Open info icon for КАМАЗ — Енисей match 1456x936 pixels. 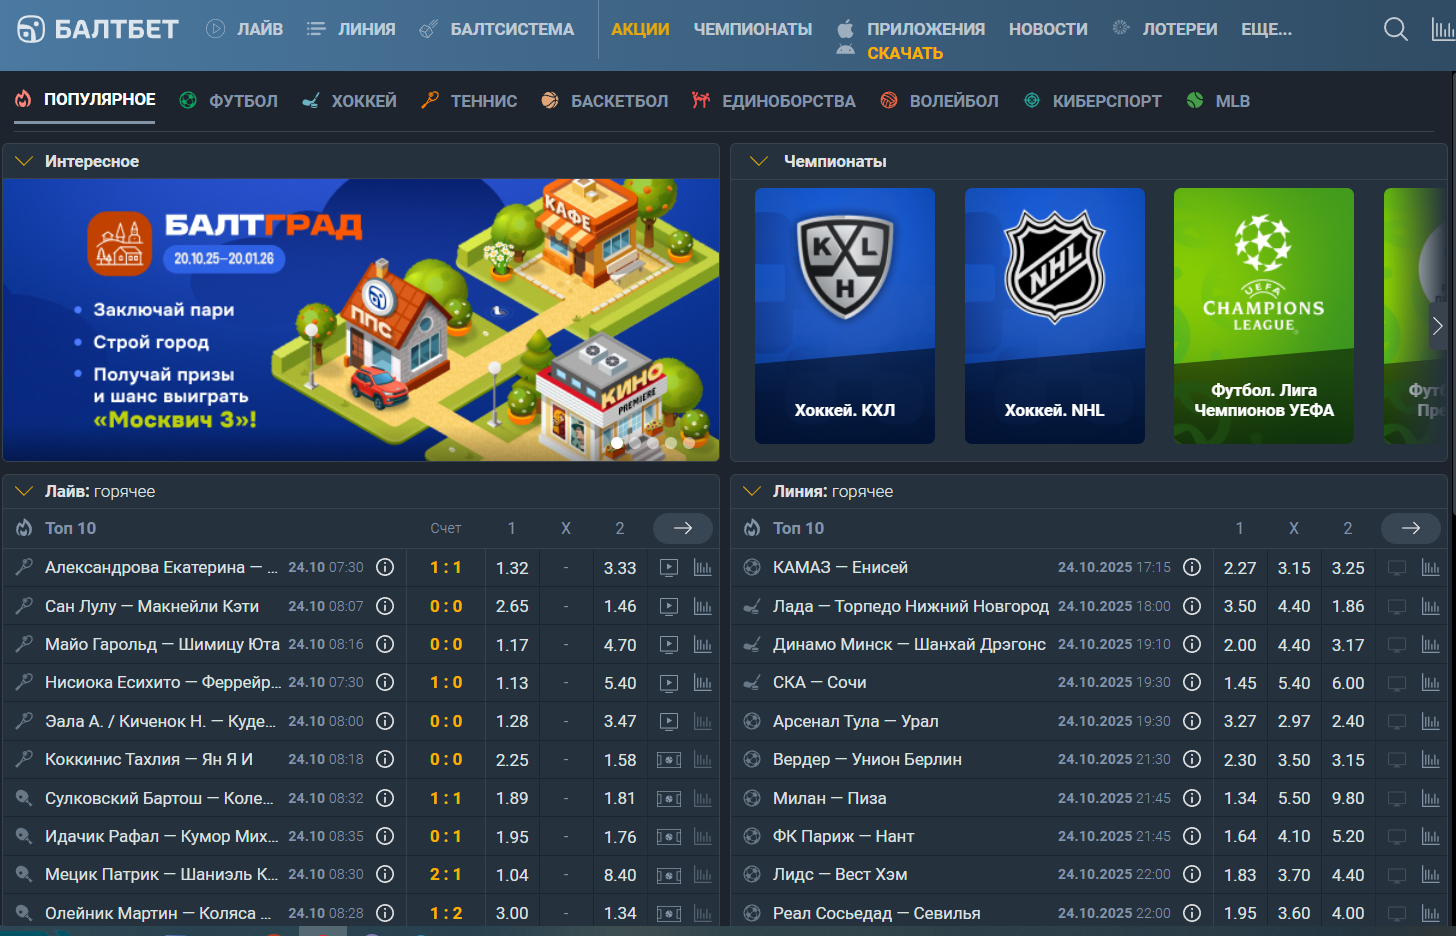(1191, 567)
